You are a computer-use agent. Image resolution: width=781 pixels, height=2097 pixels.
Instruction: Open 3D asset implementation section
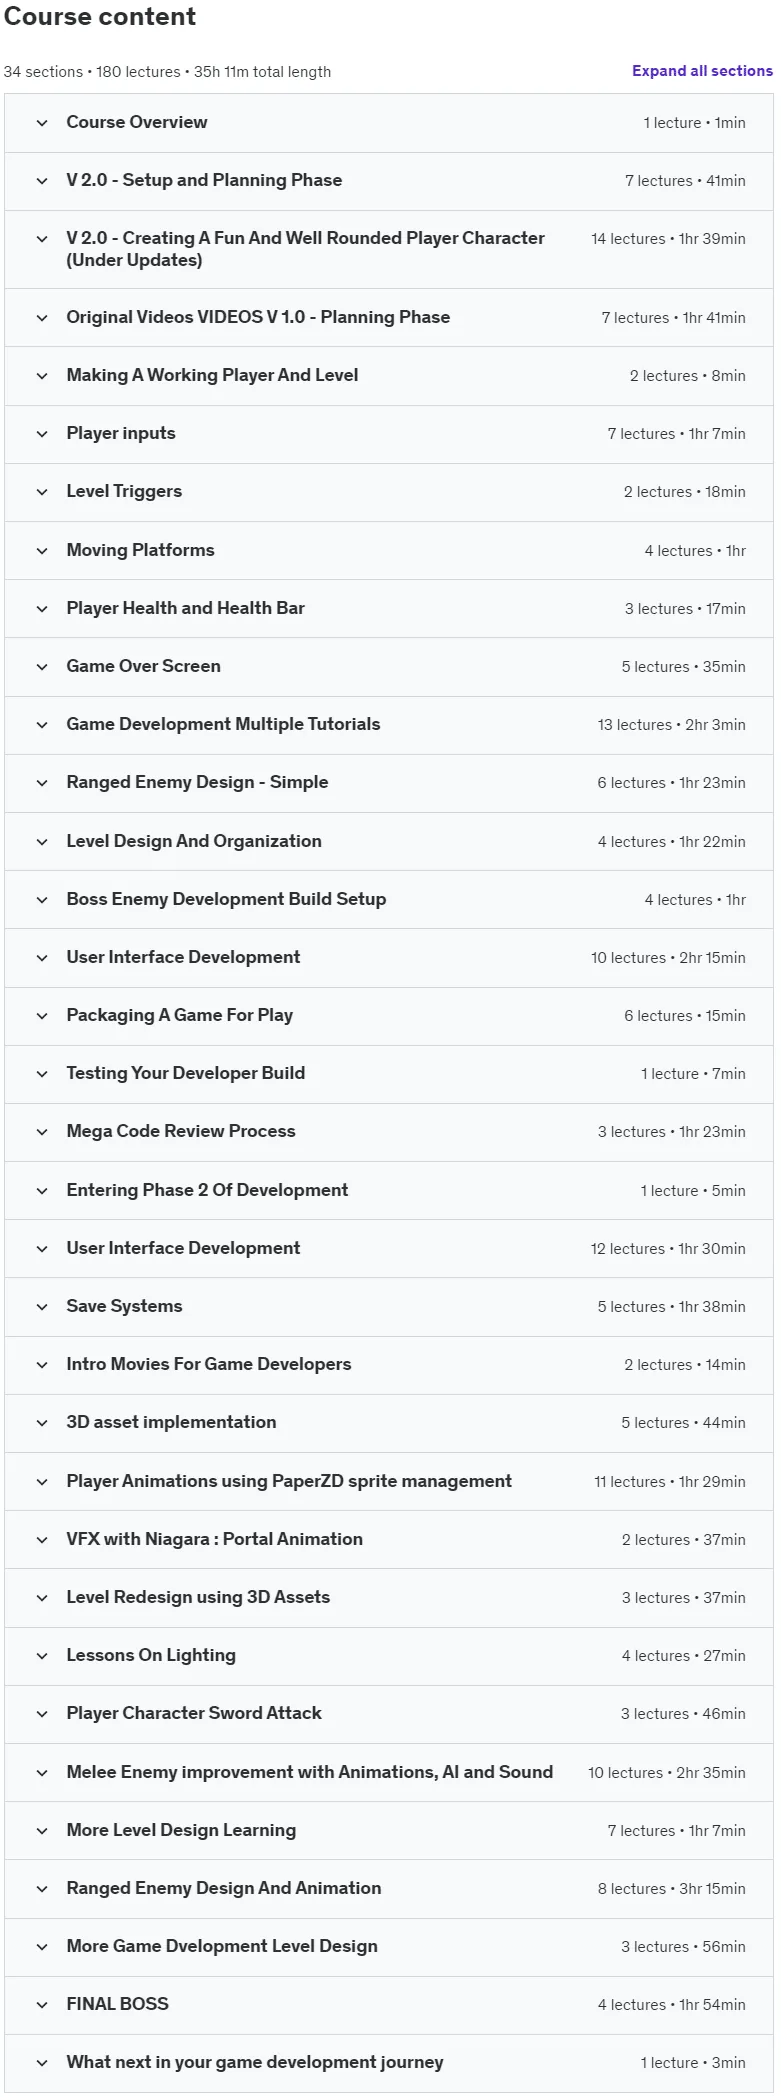(x=389, y=1423)
